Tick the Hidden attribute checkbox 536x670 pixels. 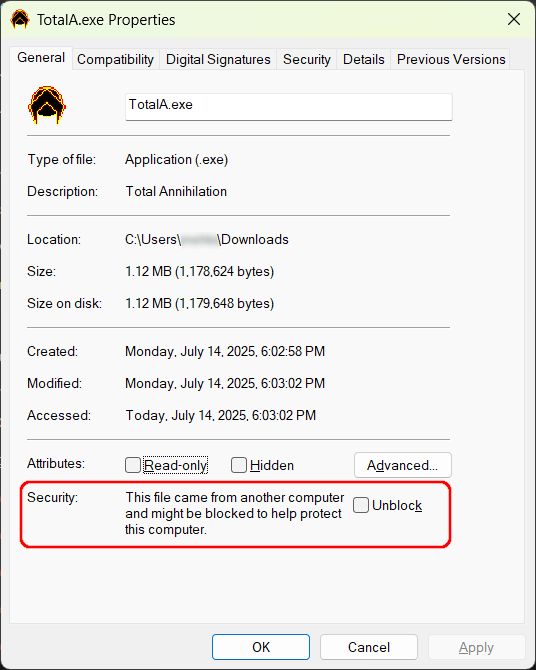pos(239,465)
